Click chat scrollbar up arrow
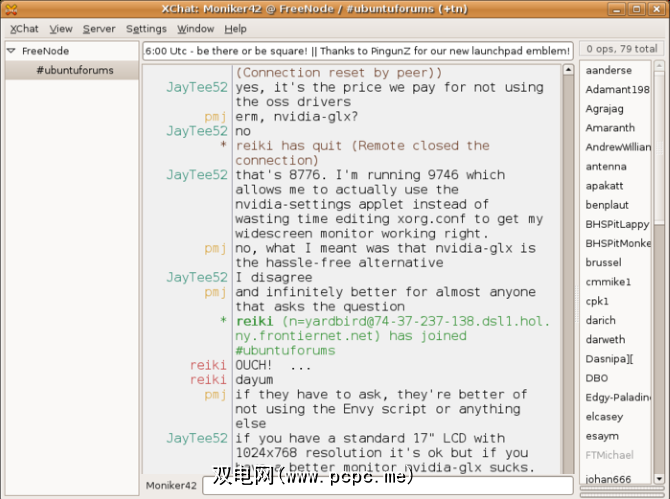This screenshot has height=499, width=670. (x=568, y=70)
